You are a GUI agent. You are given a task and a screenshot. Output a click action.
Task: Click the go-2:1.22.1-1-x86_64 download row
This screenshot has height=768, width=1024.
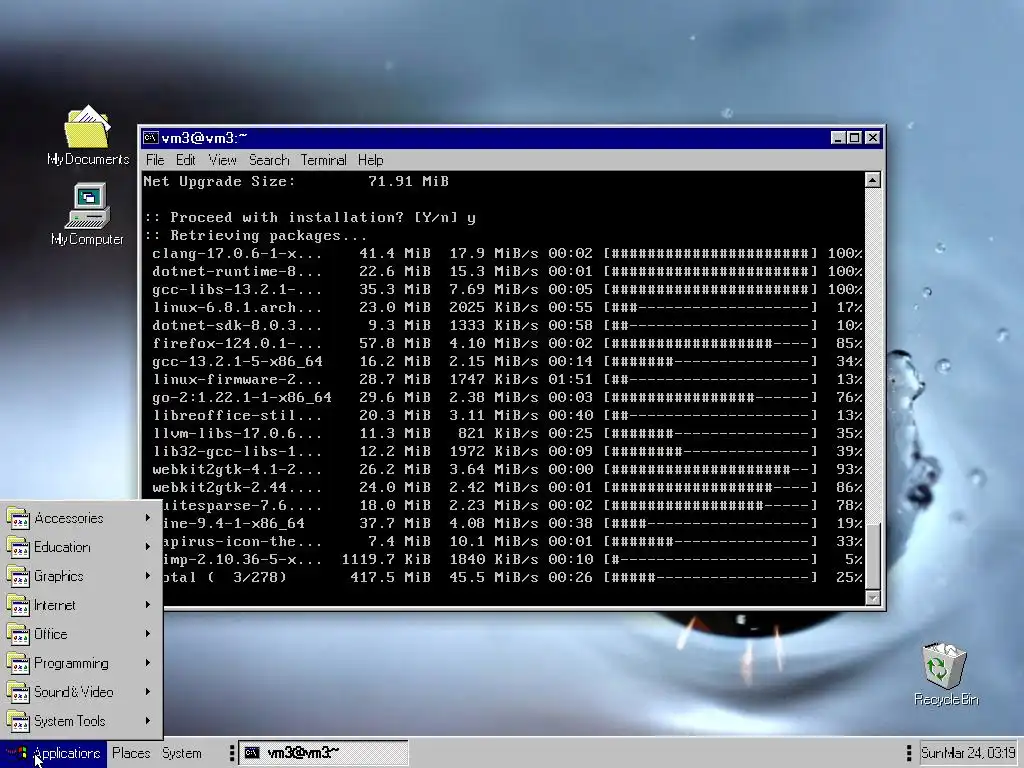pyautogui.click(x=507, y=398)
